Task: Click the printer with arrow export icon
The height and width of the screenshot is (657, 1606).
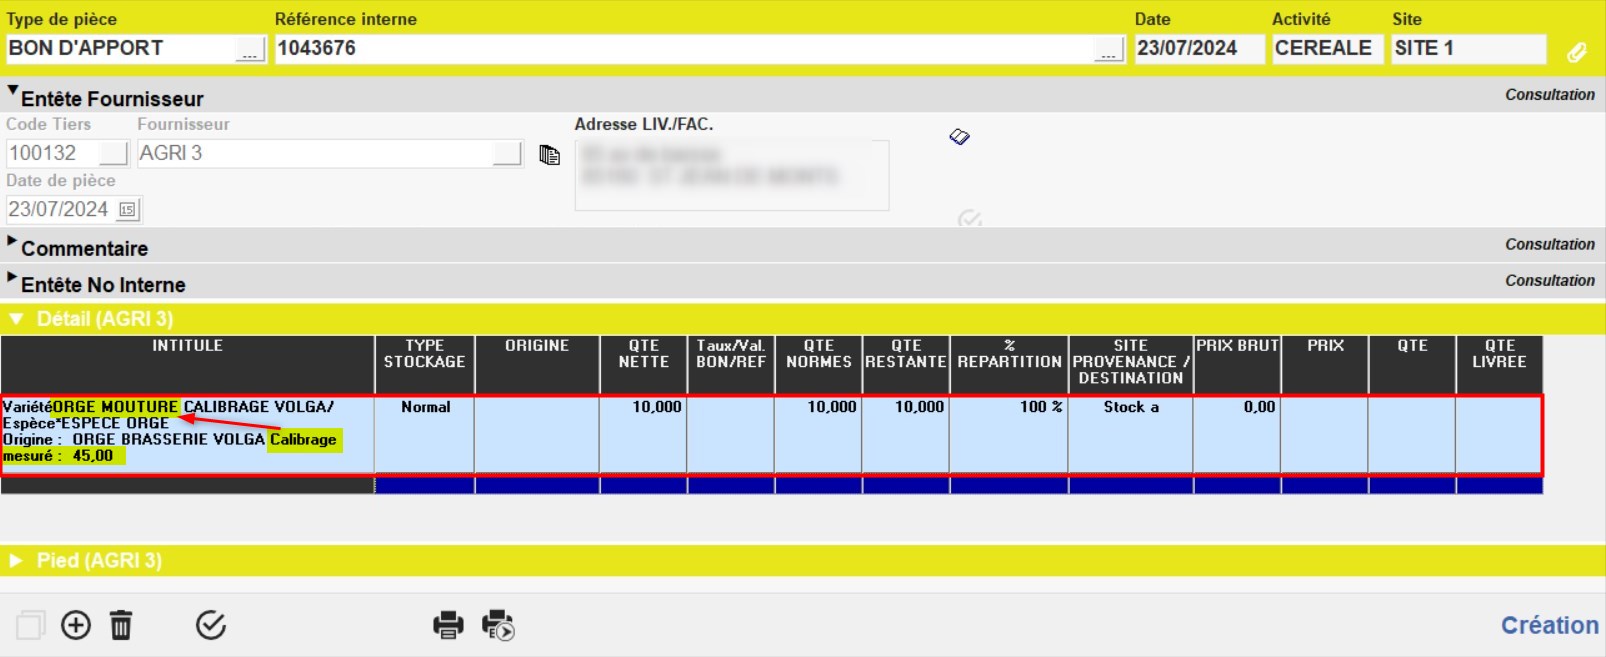Action: click(497, 626)
